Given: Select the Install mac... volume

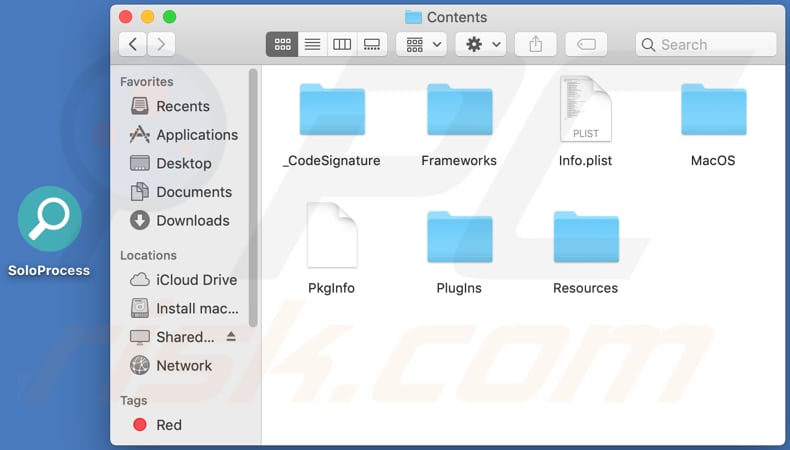Looking at the screenshot, I should 184,308.
